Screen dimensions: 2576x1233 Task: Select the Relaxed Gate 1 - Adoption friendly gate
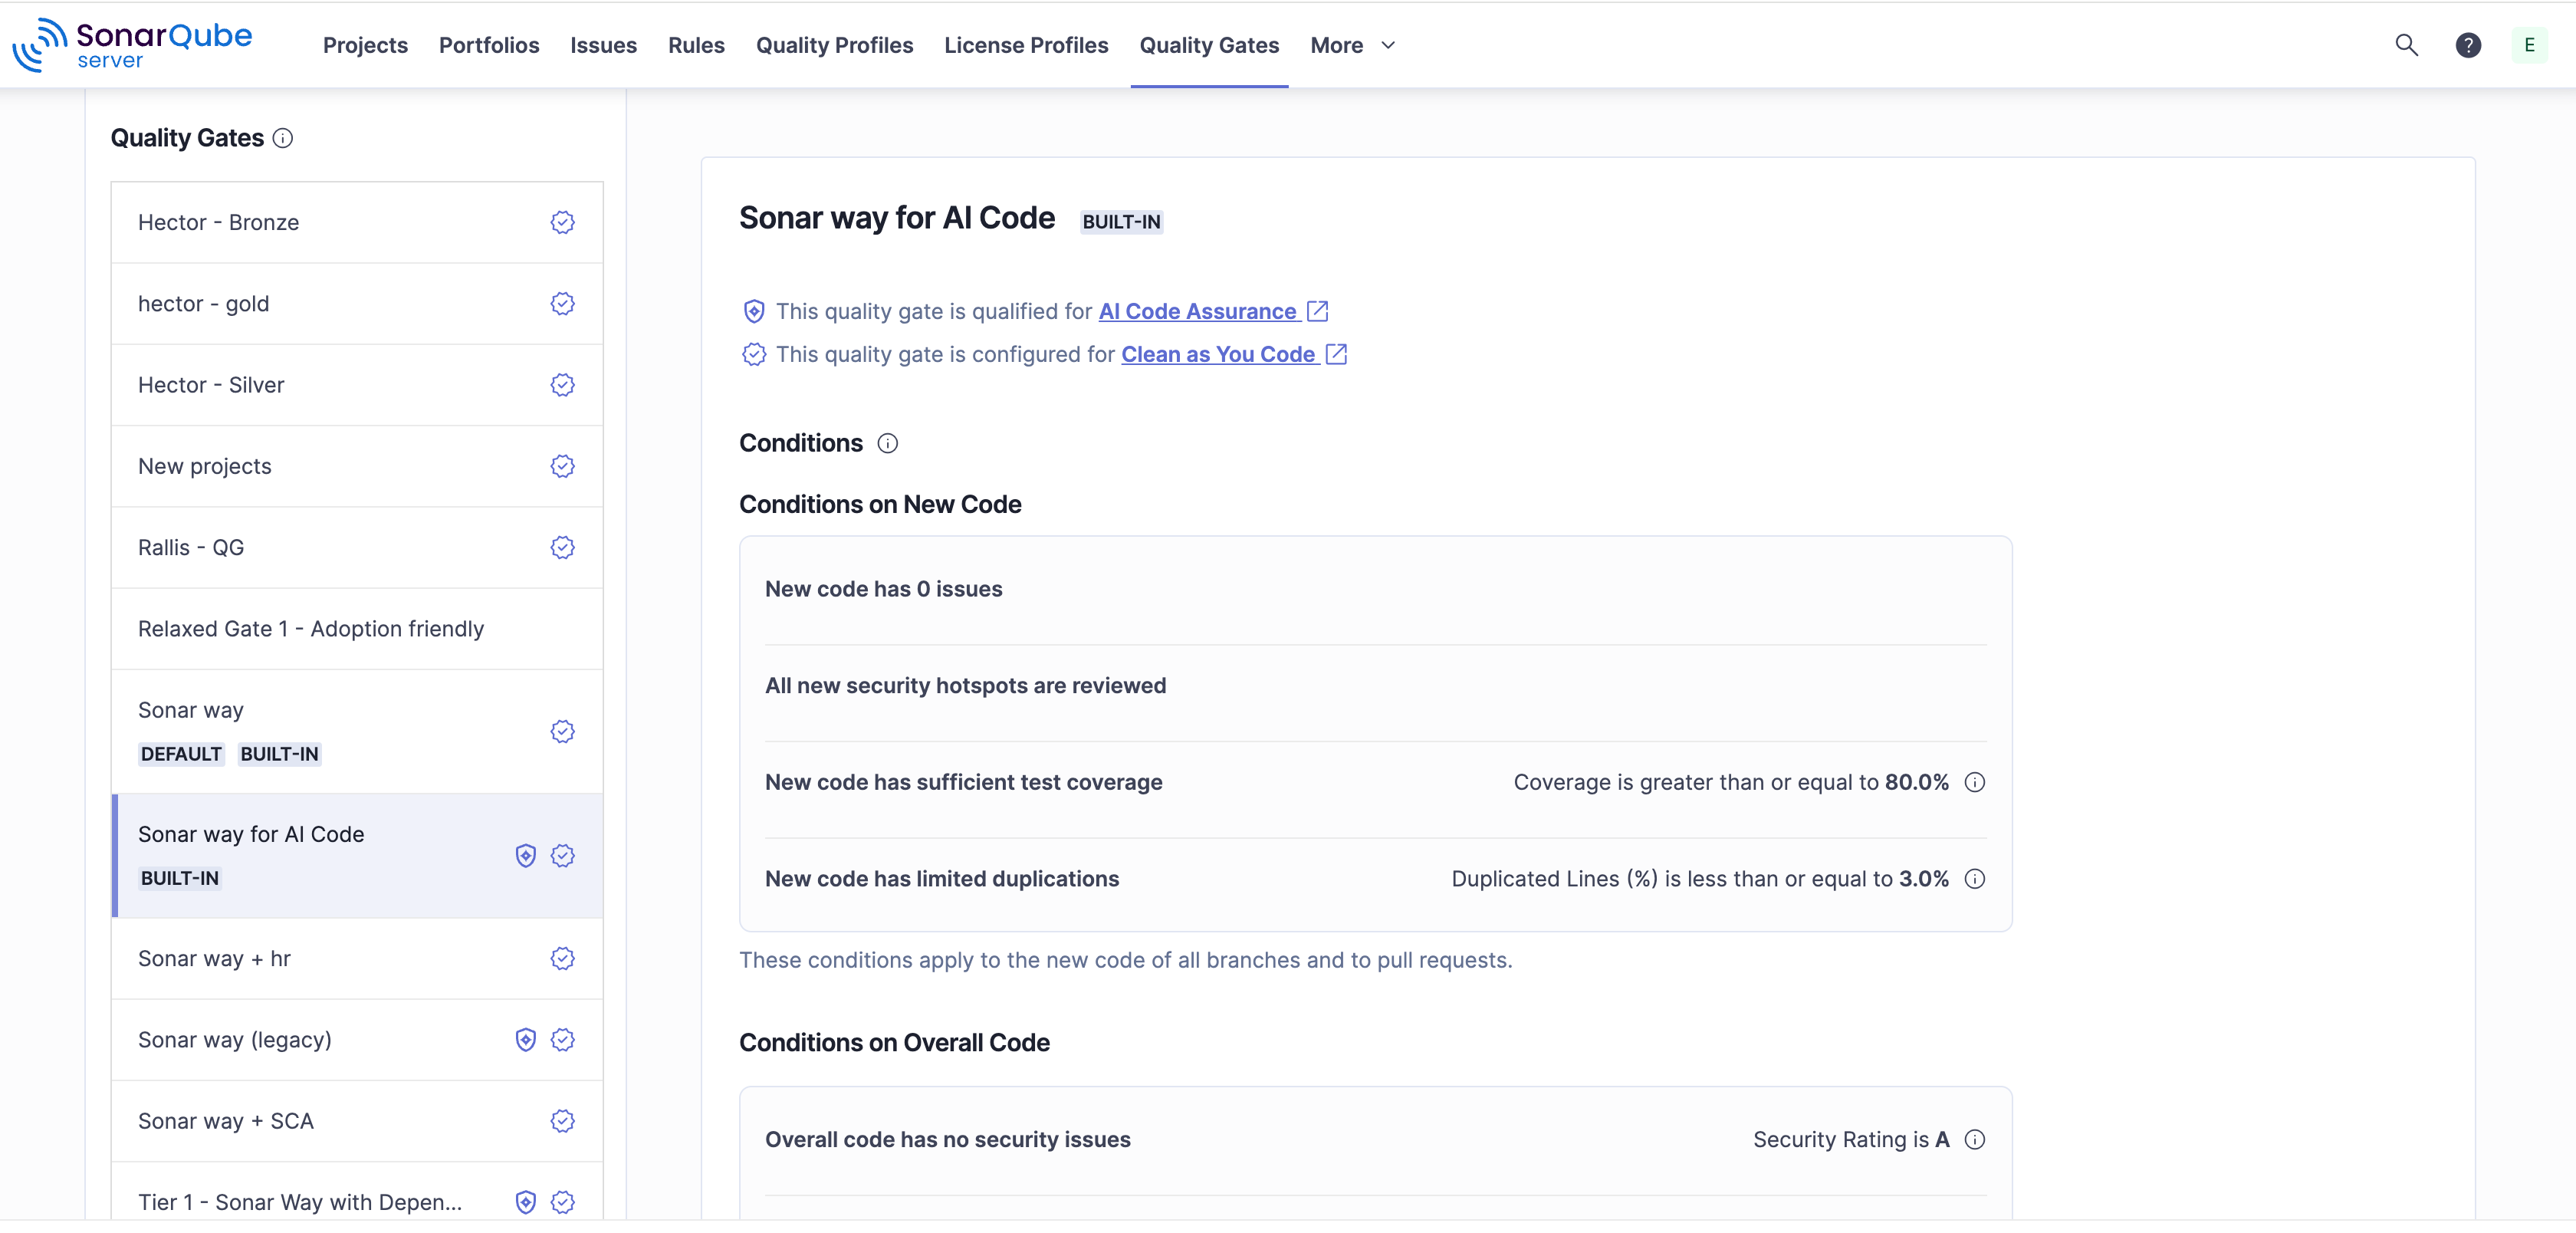coord(311,629)
